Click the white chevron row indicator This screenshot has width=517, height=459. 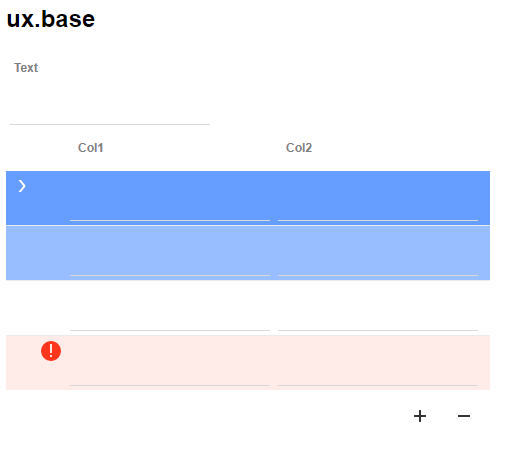pos(22,186)
